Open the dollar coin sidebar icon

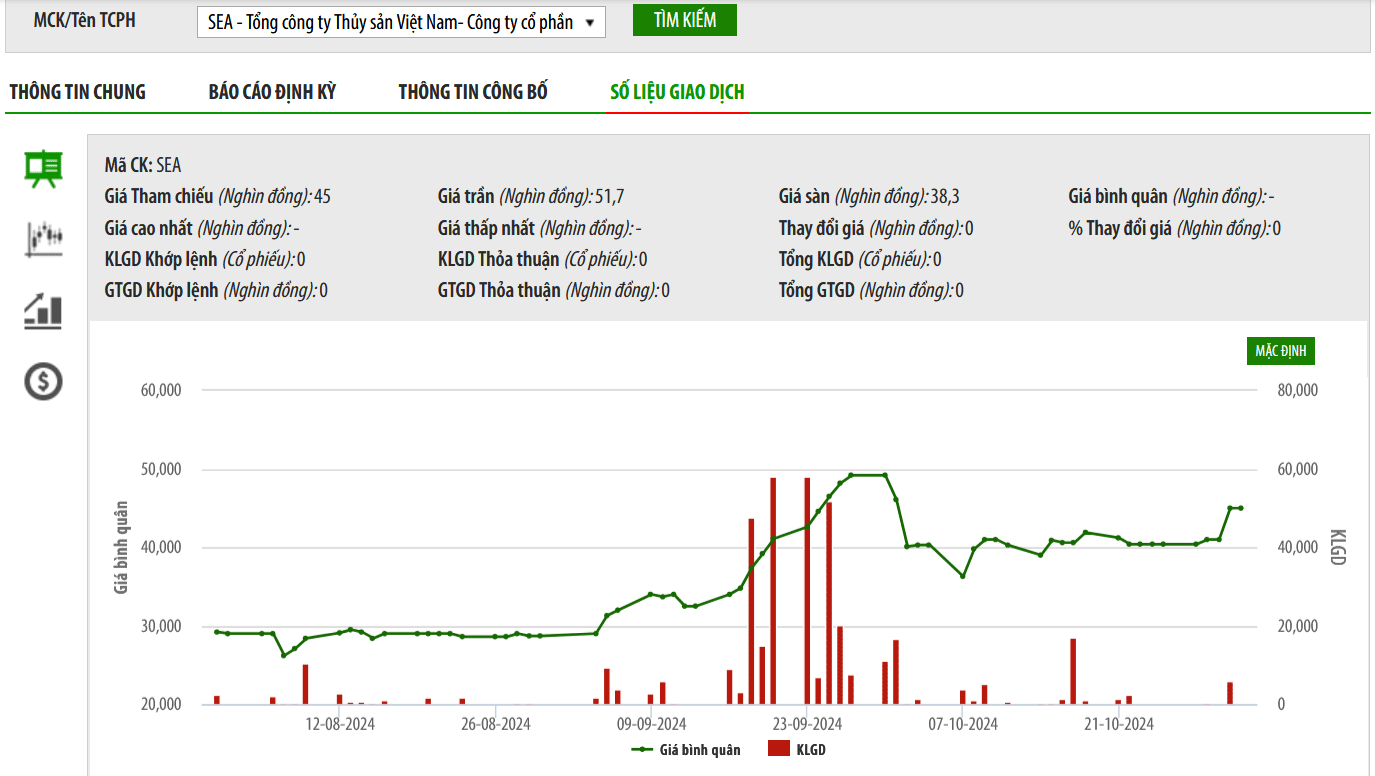click(44, 381)
